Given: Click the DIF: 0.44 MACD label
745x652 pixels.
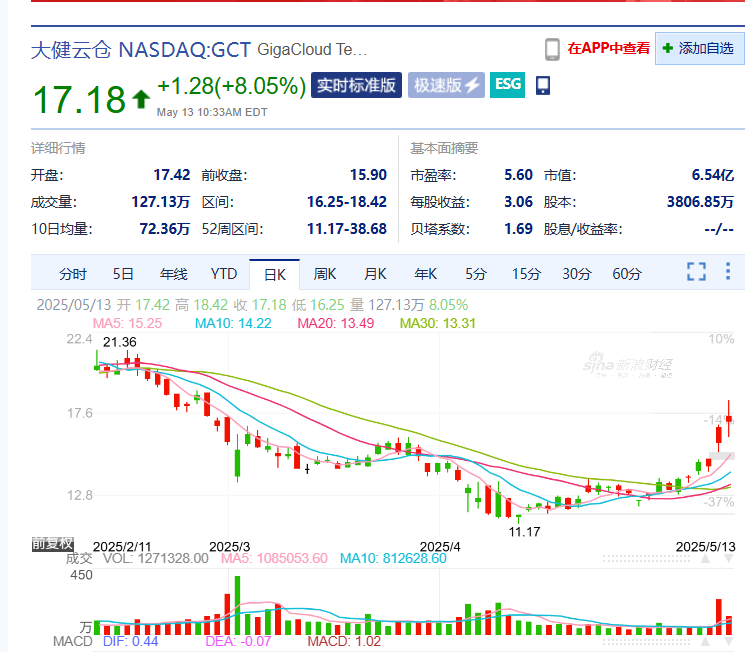Looking at the screenshot, I should click(131, 642).
